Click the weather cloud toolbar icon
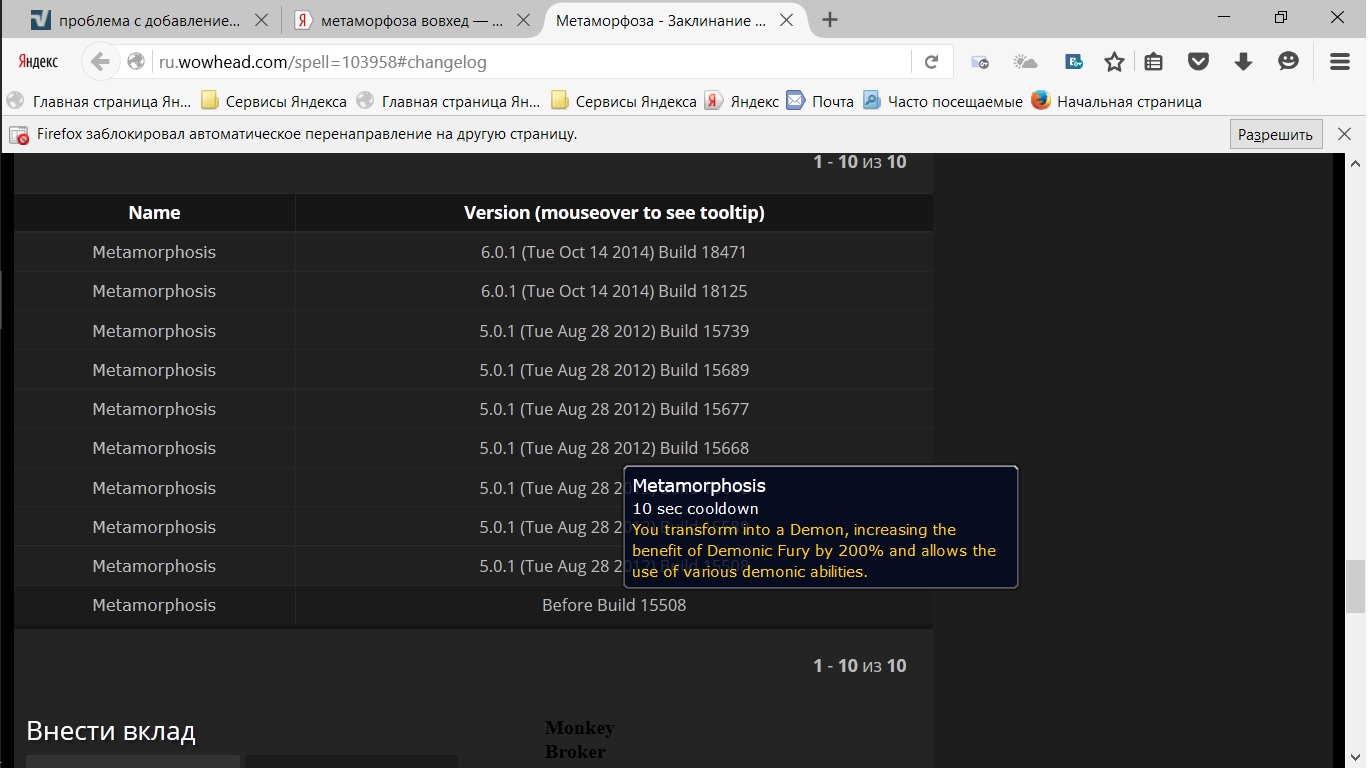Viewport: 1368px width, 776px height. [1025, 62]
